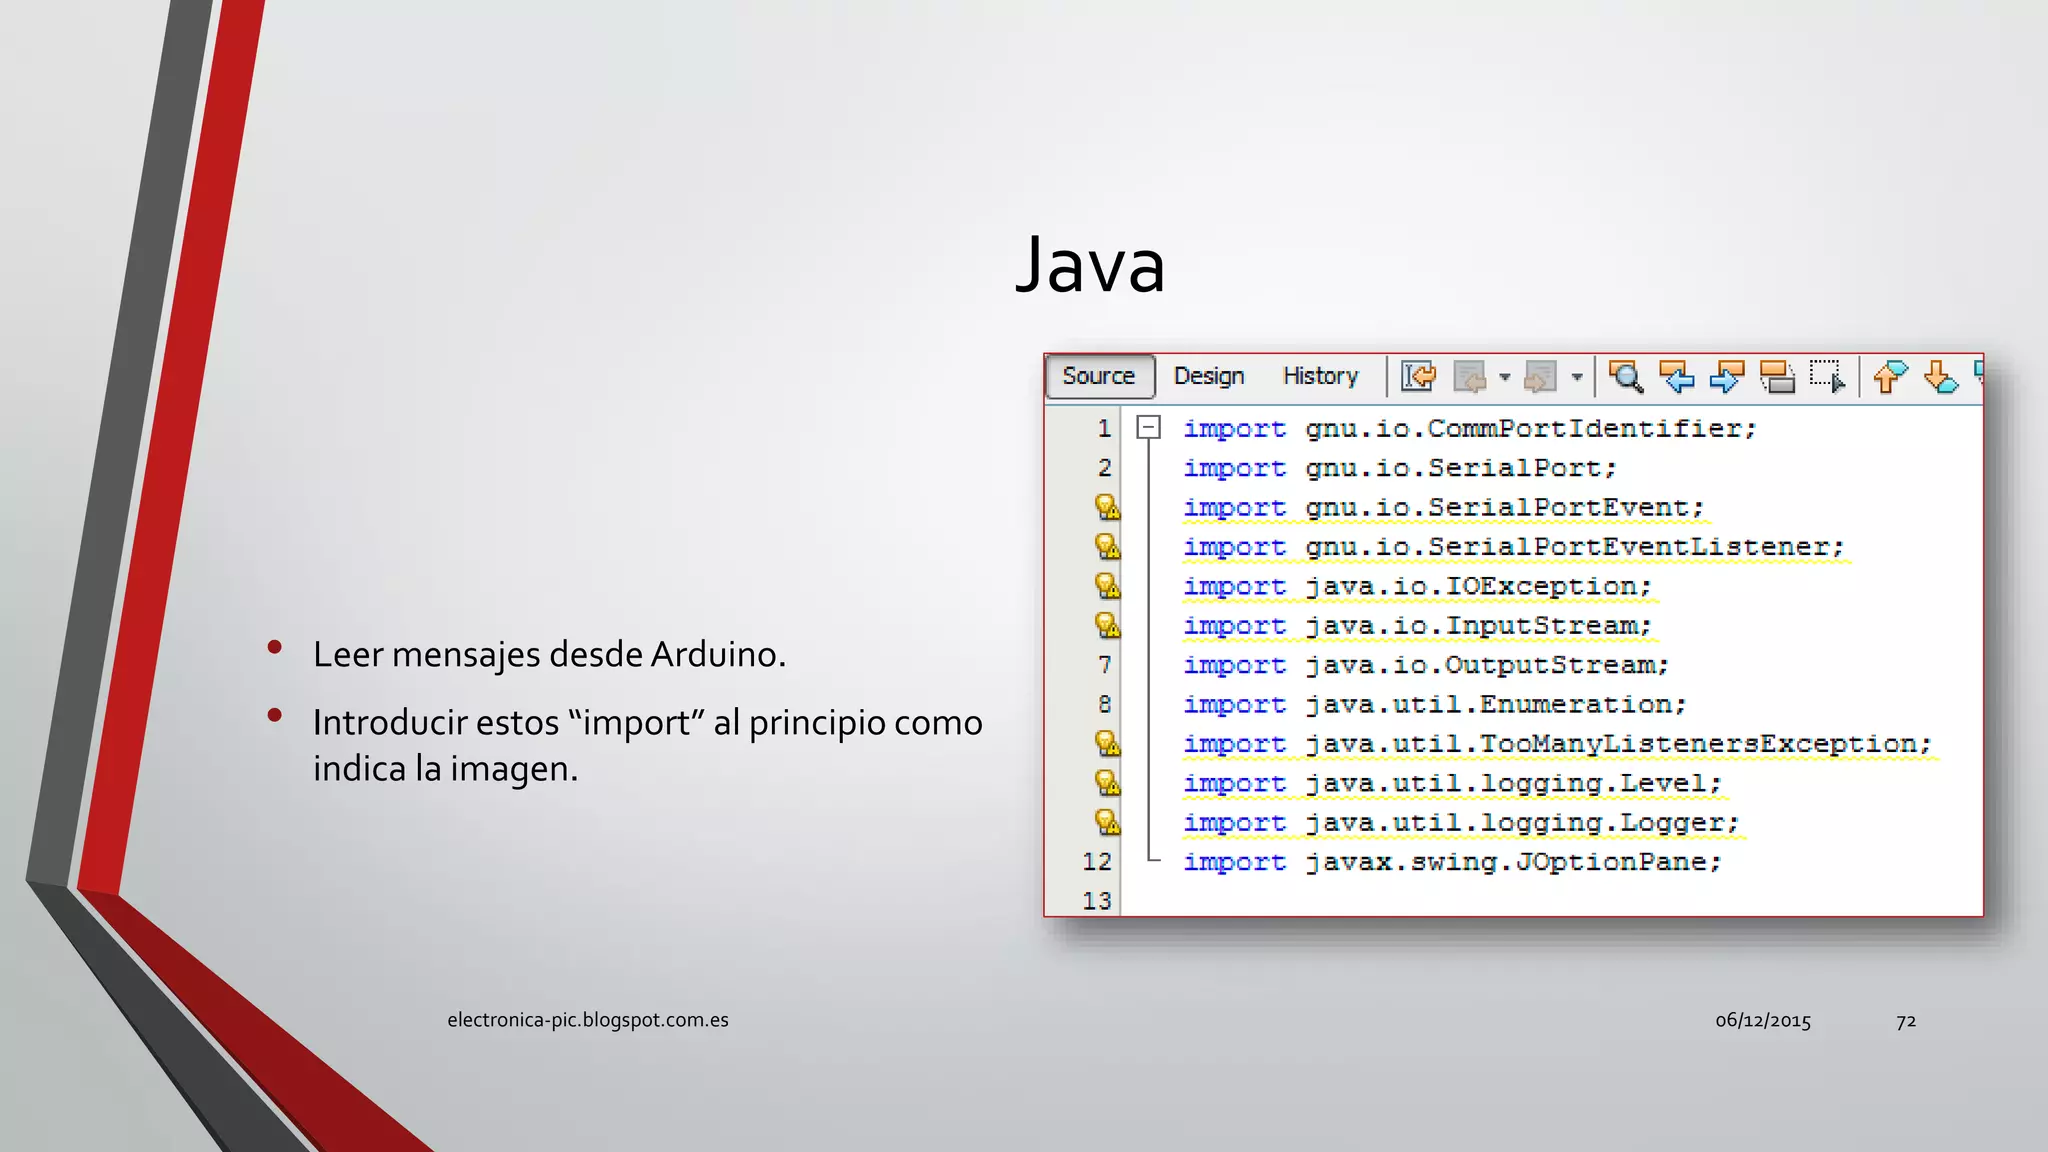Click line 12 JOptionPane import text

coord(1452,862)
